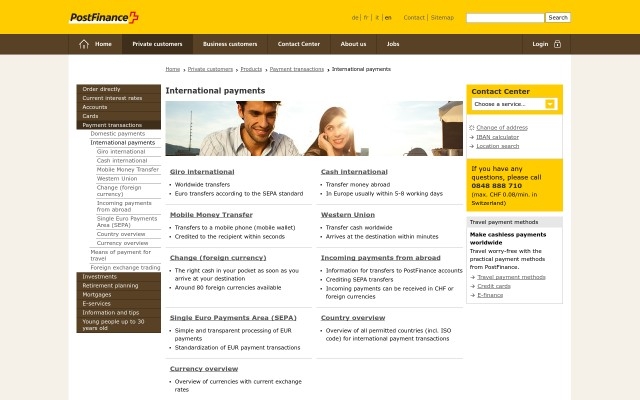Click the Login padlock icon
This screenshot has height=400, width=640.
point(557,44)
